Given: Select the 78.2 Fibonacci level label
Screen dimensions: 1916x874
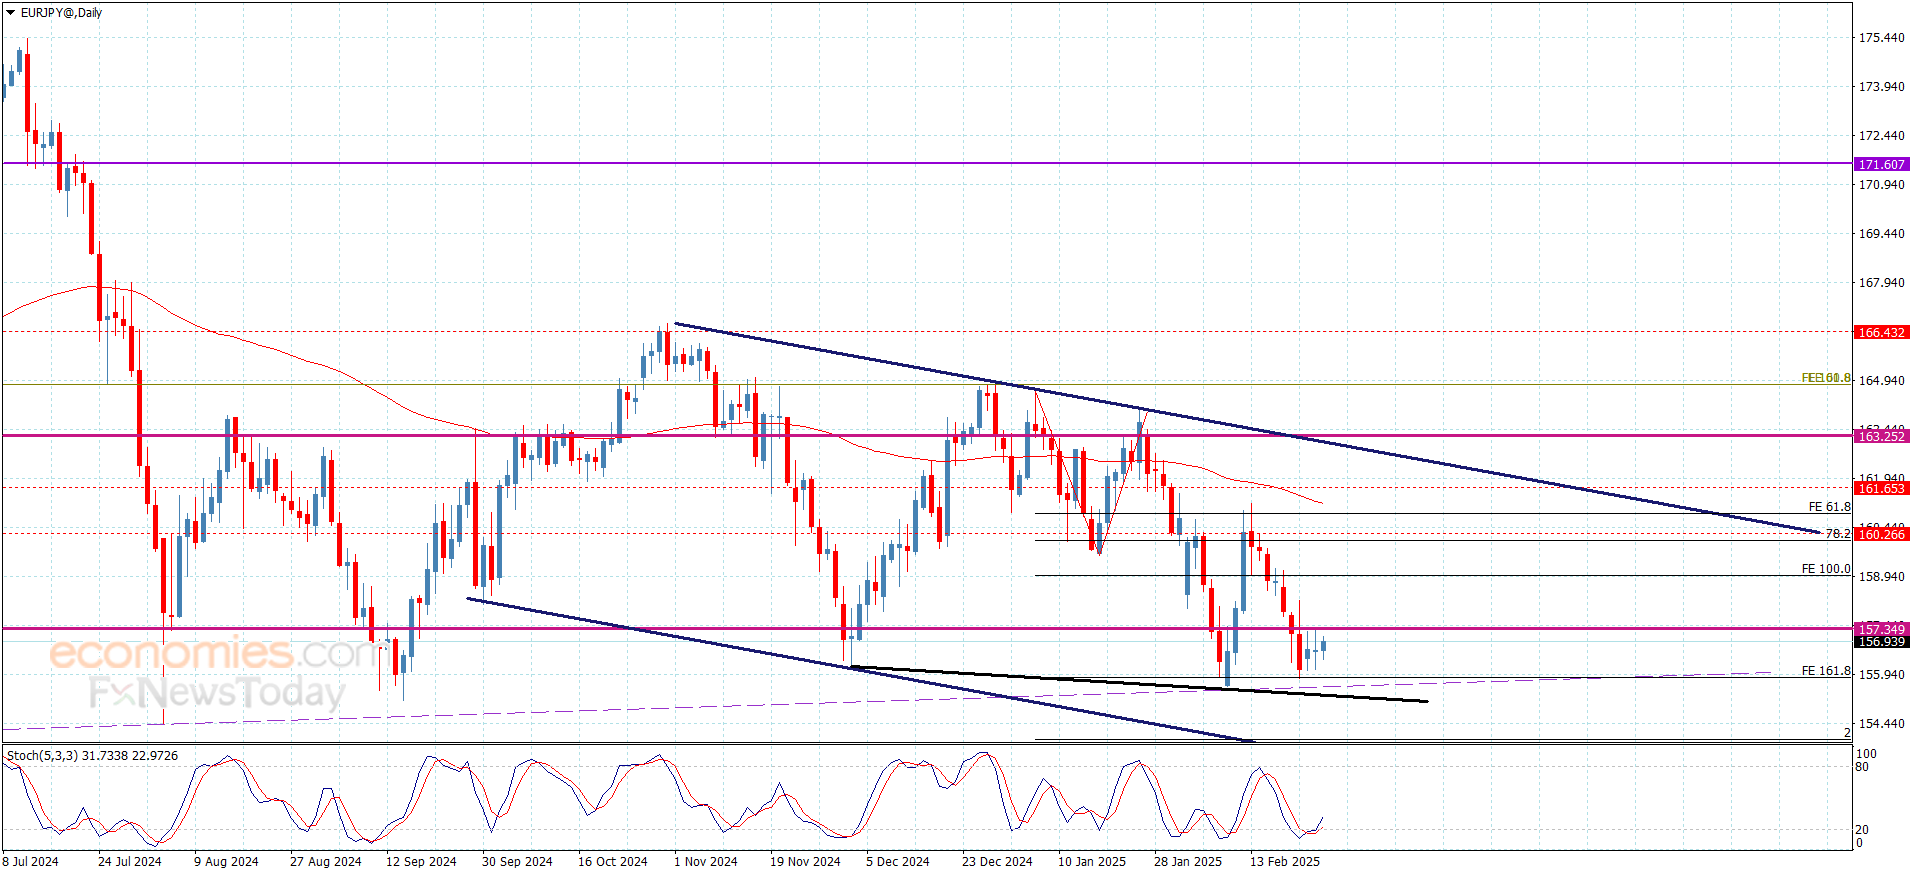Looking at the screenshot, I should click(x=1838, y=534).
